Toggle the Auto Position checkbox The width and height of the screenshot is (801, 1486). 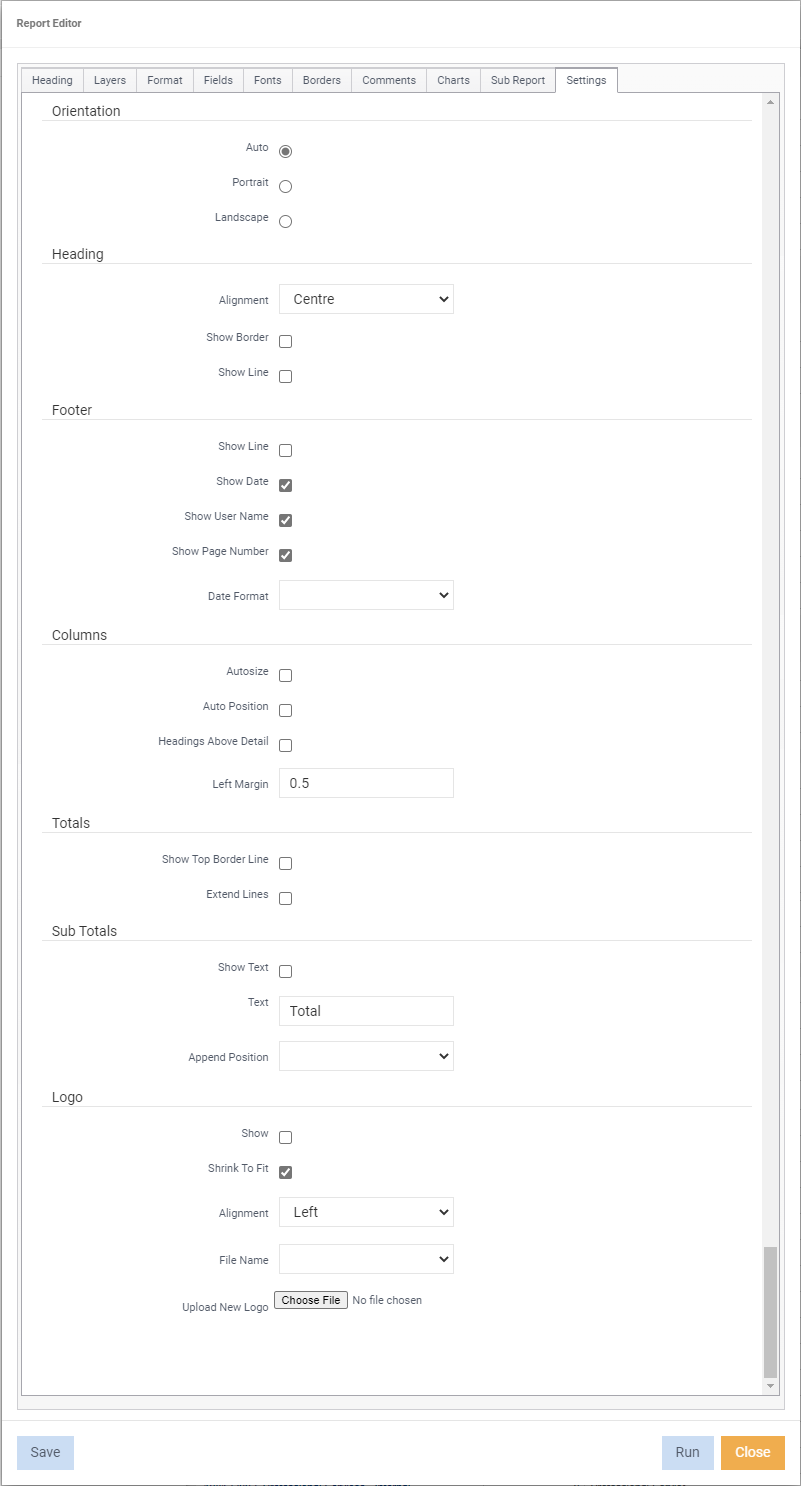pyautogui.click(x=285, y=709)
